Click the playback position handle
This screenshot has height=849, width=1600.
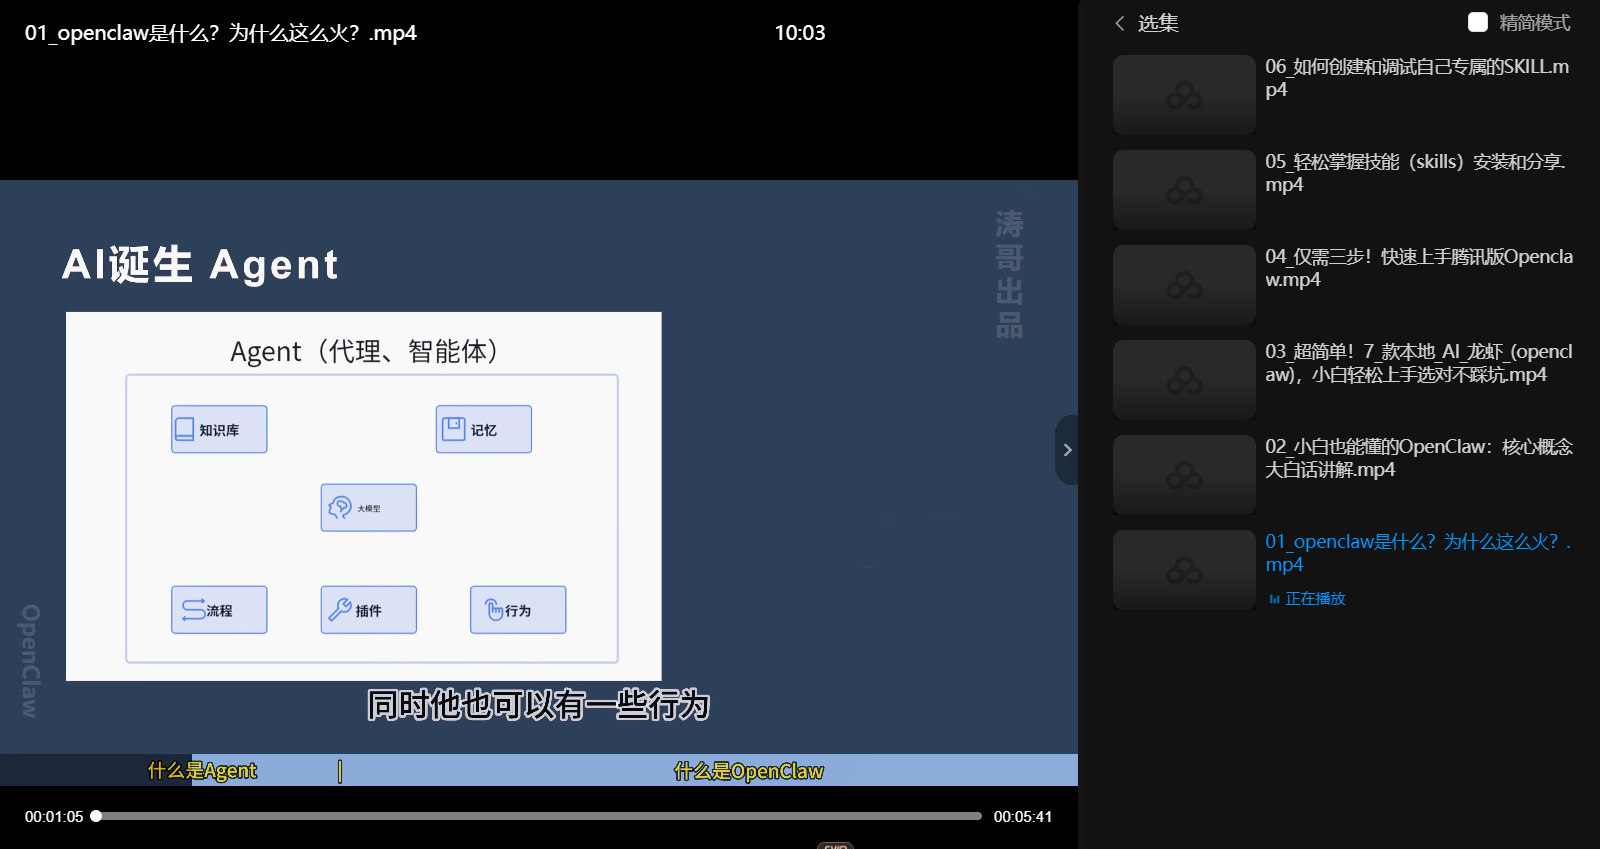click(x=96, y=816)
